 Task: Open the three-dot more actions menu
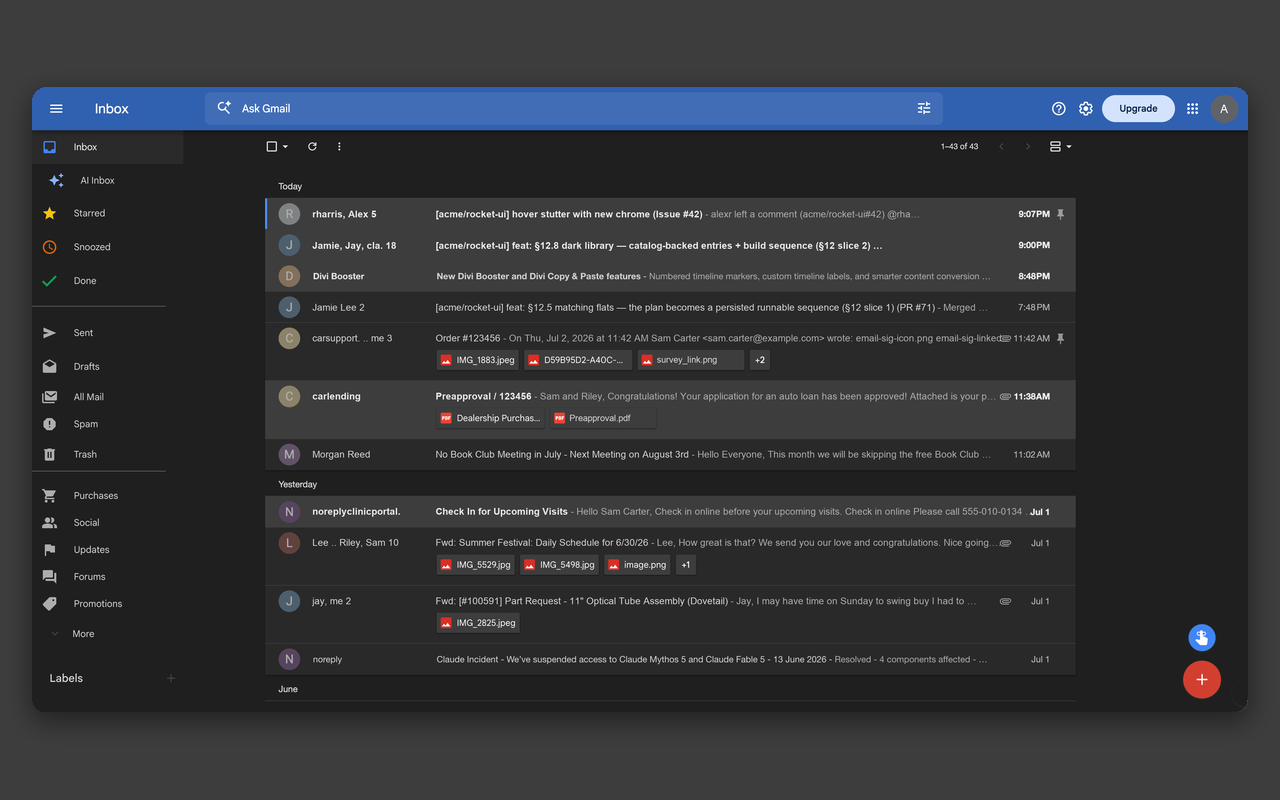pos(339,146)
